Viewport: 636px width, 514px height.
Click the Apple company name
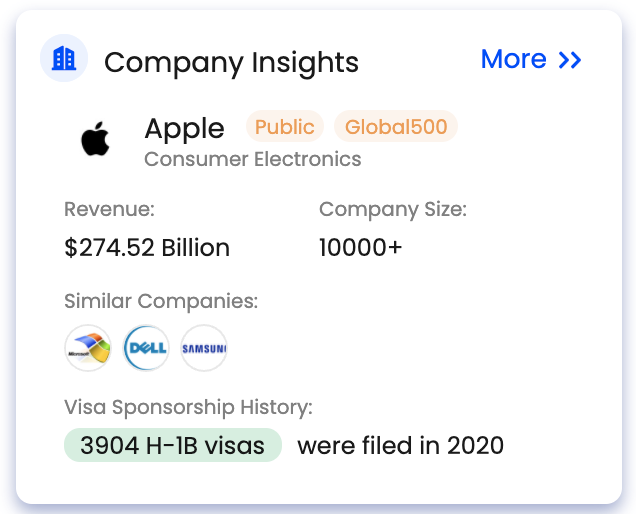(x=184, y=128)
